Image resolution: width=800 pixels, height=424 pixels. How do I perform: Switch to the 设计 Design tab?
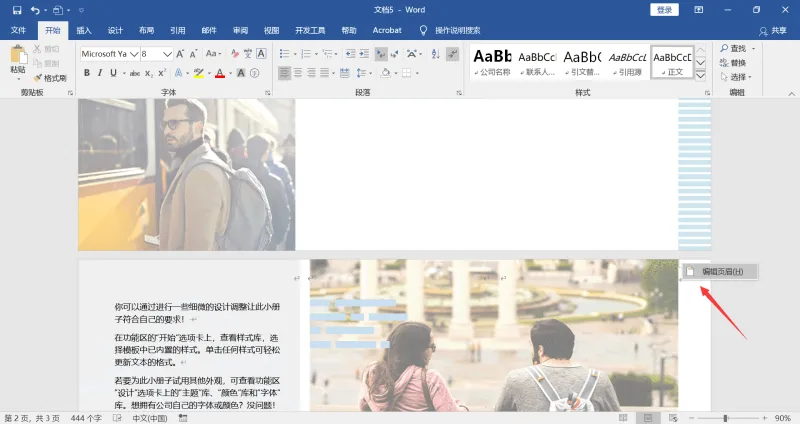(115, 31)
